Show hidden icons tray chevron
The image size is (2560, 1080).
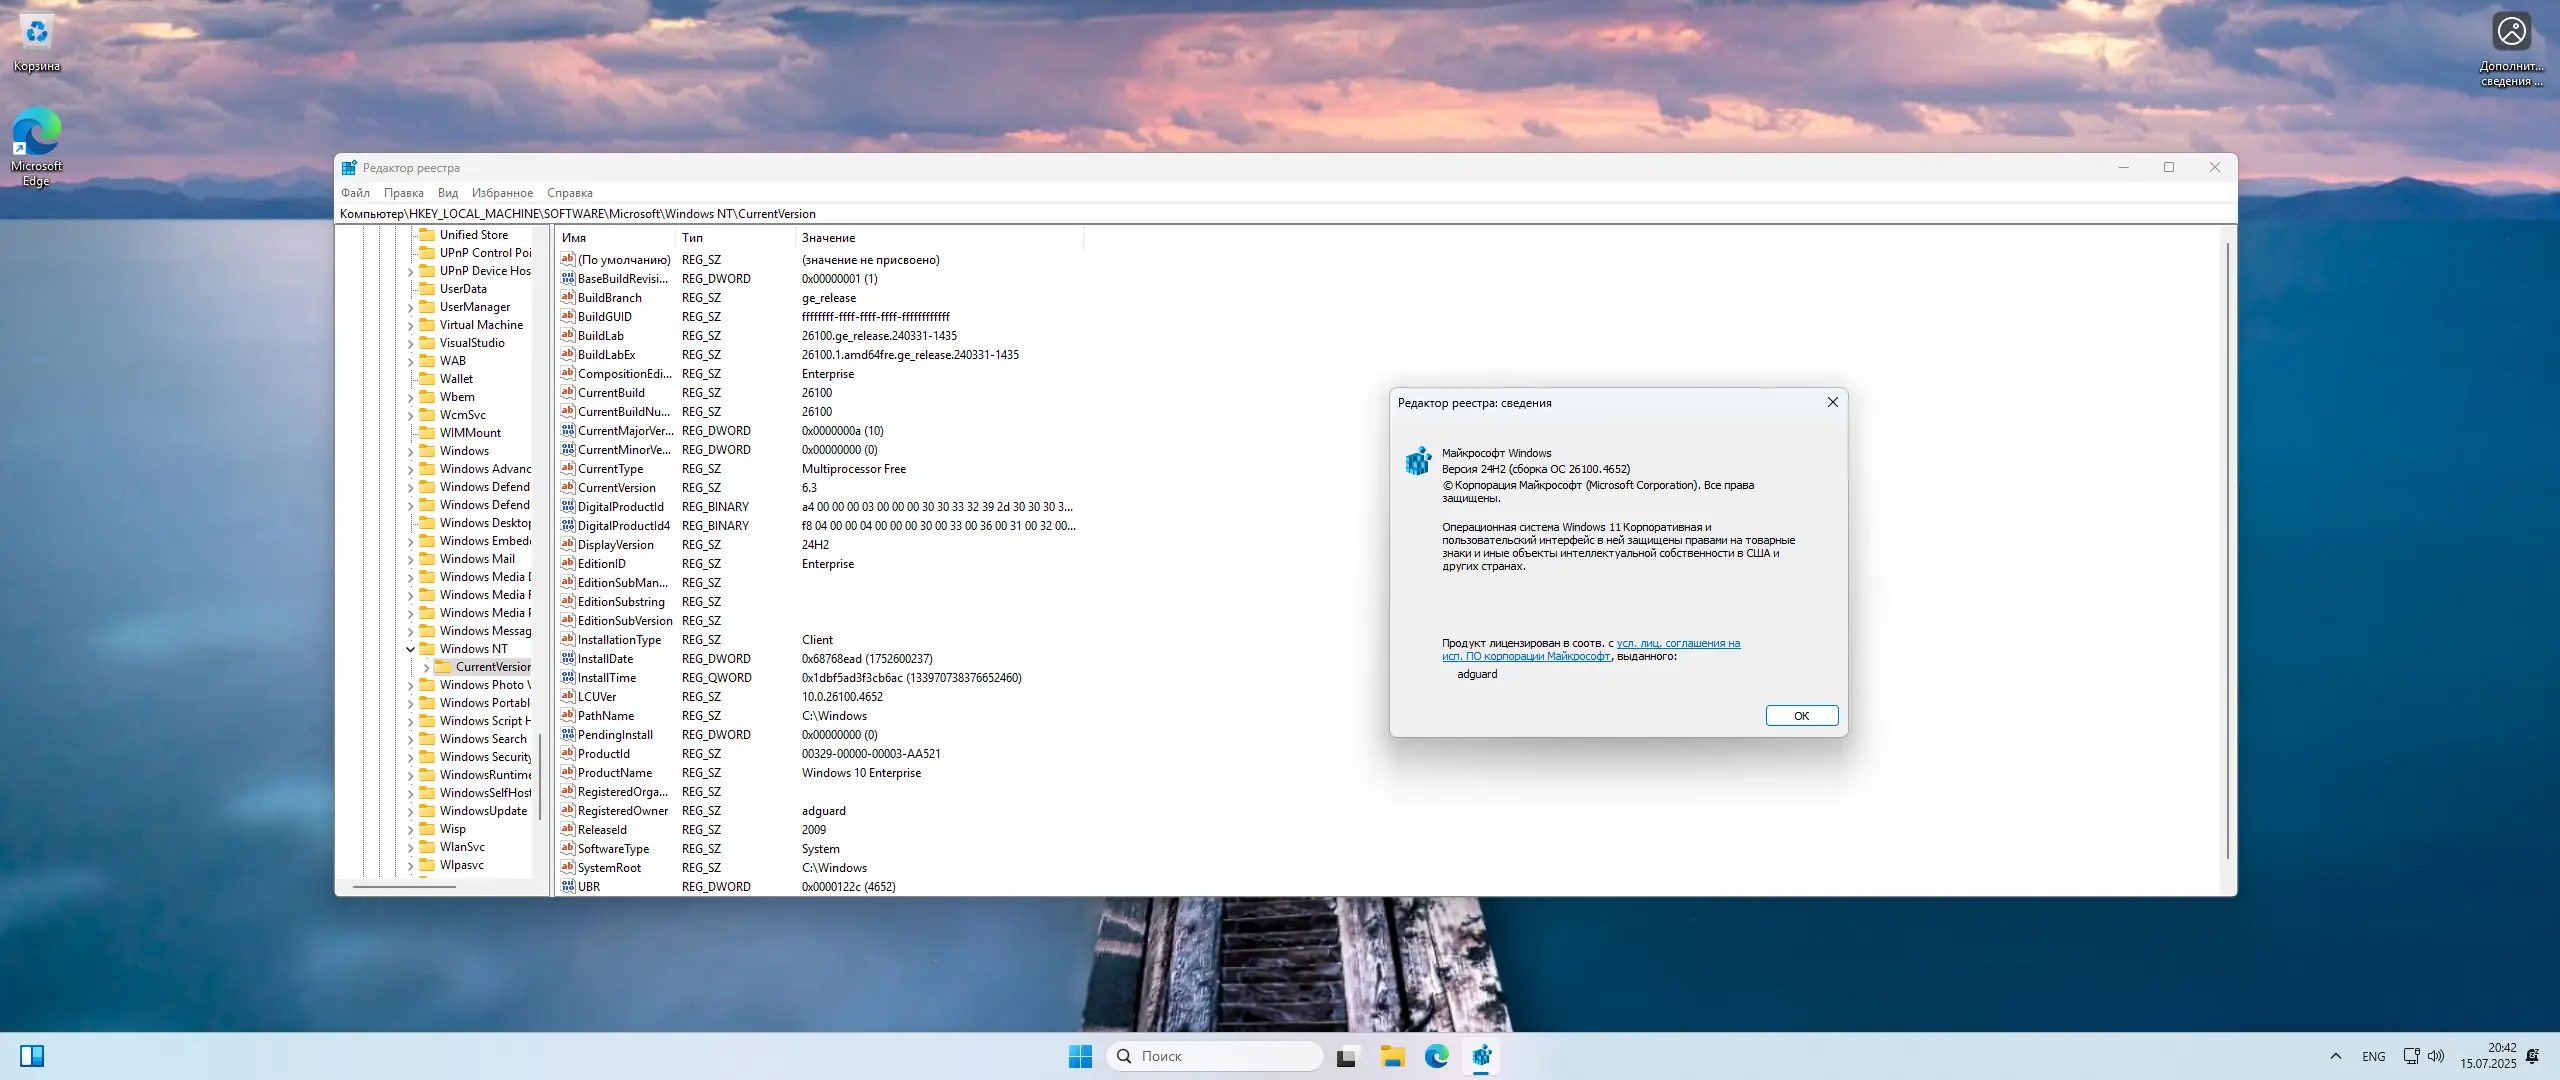pos(2335,1056)
